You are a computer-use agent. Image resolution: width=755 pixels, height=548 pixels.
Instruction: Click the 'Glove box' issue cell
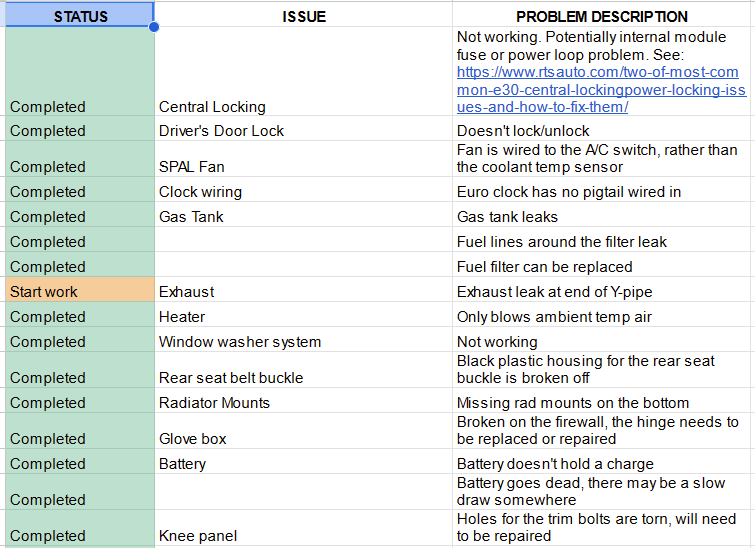[193, 439]
